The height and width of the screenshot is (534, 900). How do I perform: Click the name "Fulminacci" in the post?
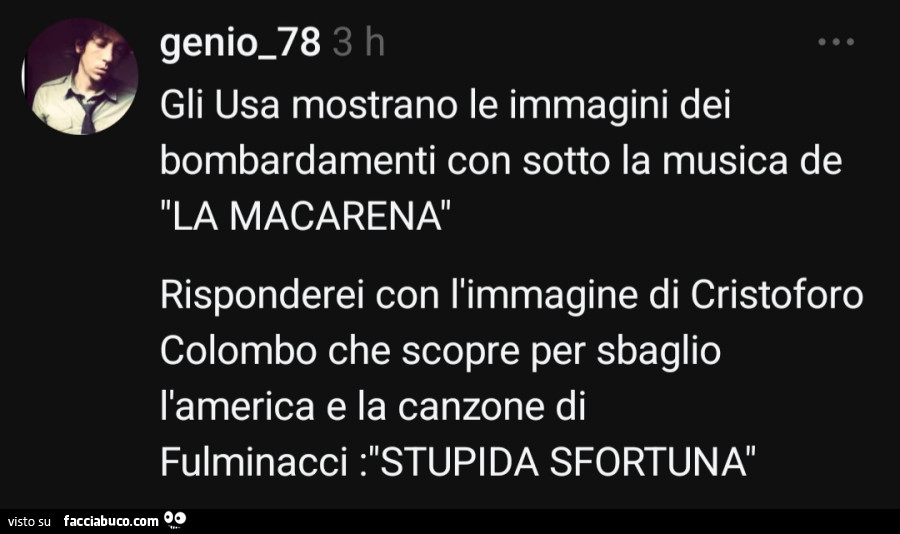coord(253,462)
